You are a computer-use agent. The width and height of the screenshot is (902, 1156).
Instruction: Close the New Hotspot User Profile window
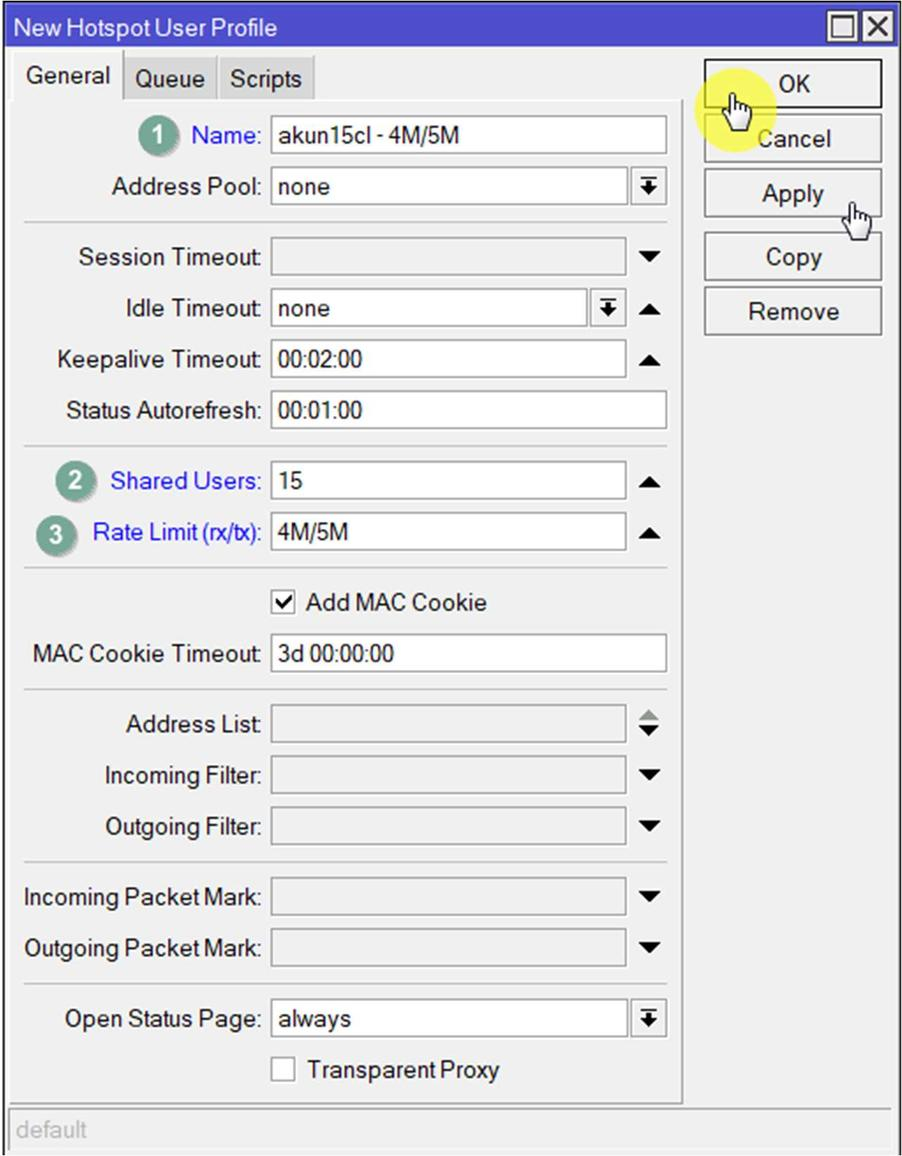(877, 27)
